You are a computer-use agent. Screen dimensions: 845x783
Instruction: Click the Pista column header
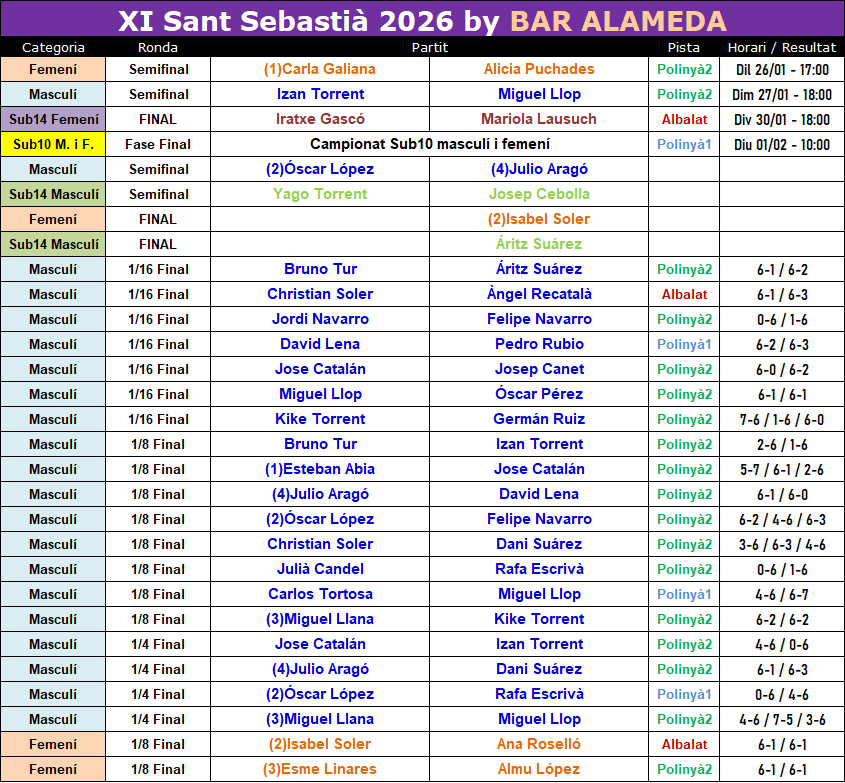[x=684, y=47]
